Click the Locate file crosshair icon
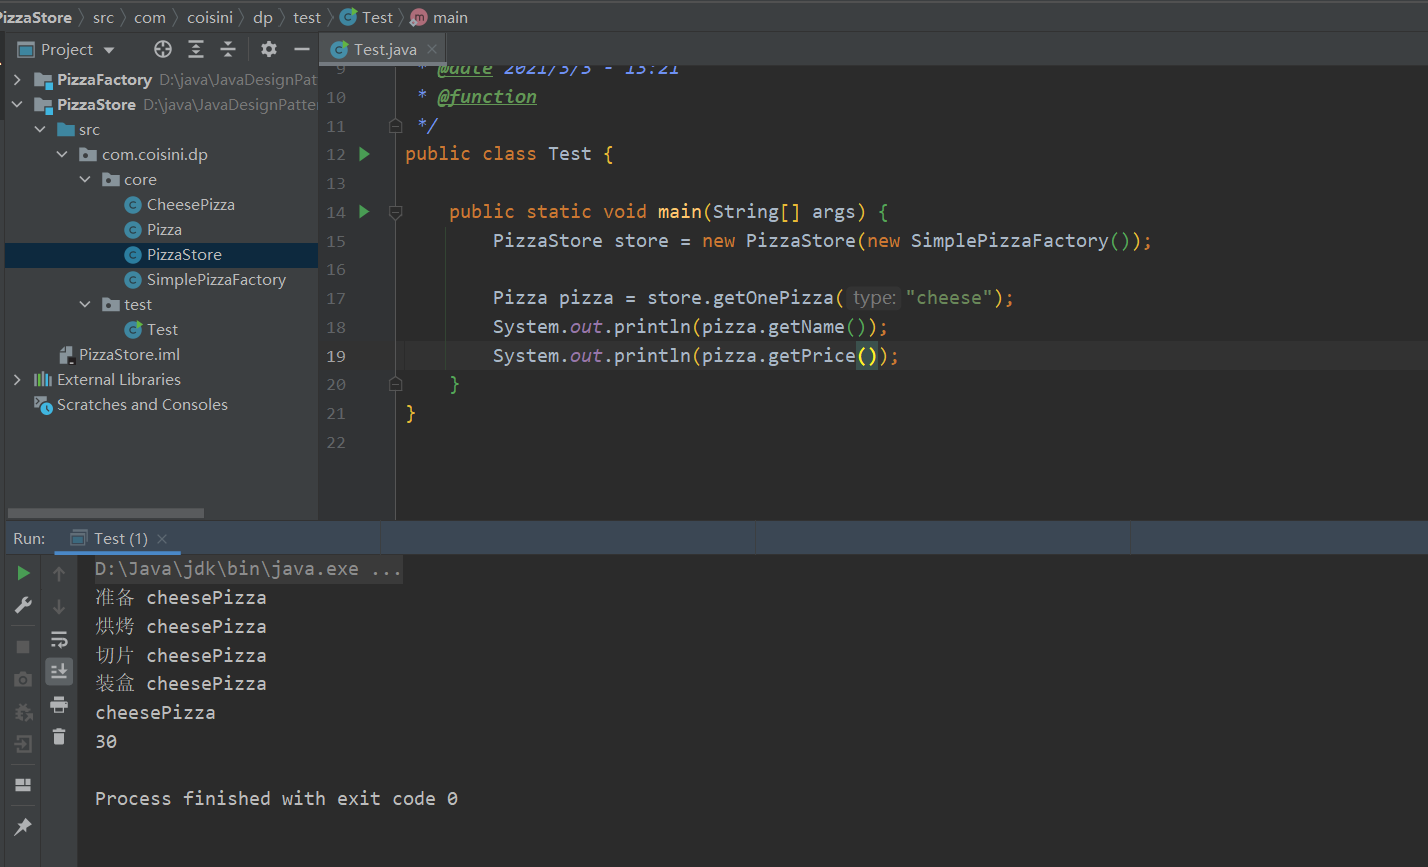Image resolution: width=1428 pixels, height=867 pixels. point(163,49)
